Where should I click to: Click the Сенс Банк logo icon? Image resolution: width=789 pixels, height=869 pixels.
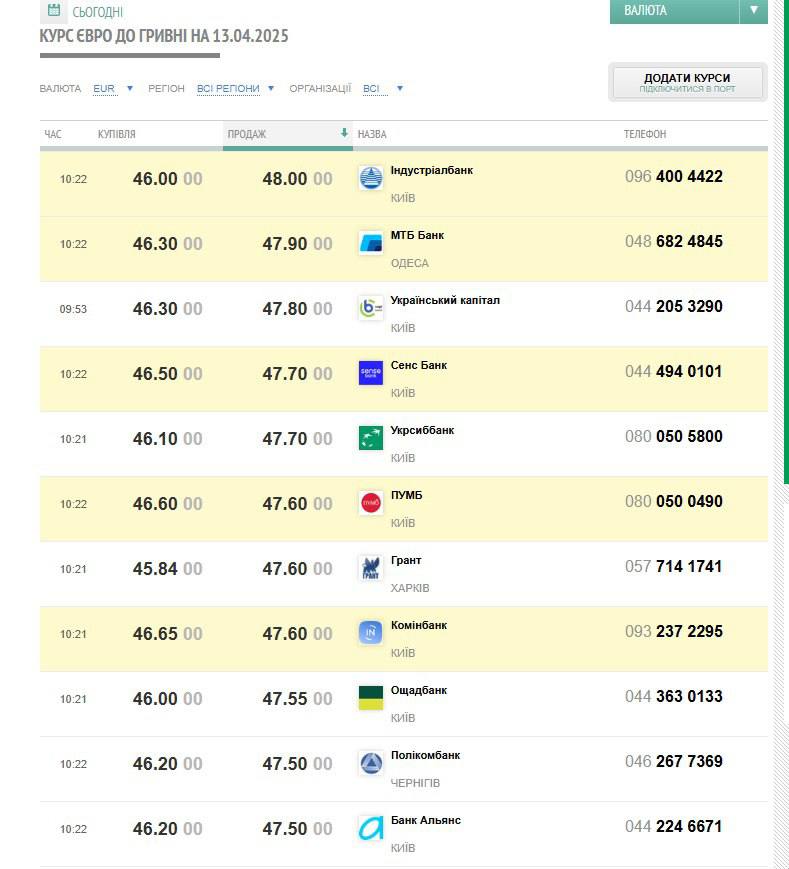pyautogui.click(x=371, y=373)
